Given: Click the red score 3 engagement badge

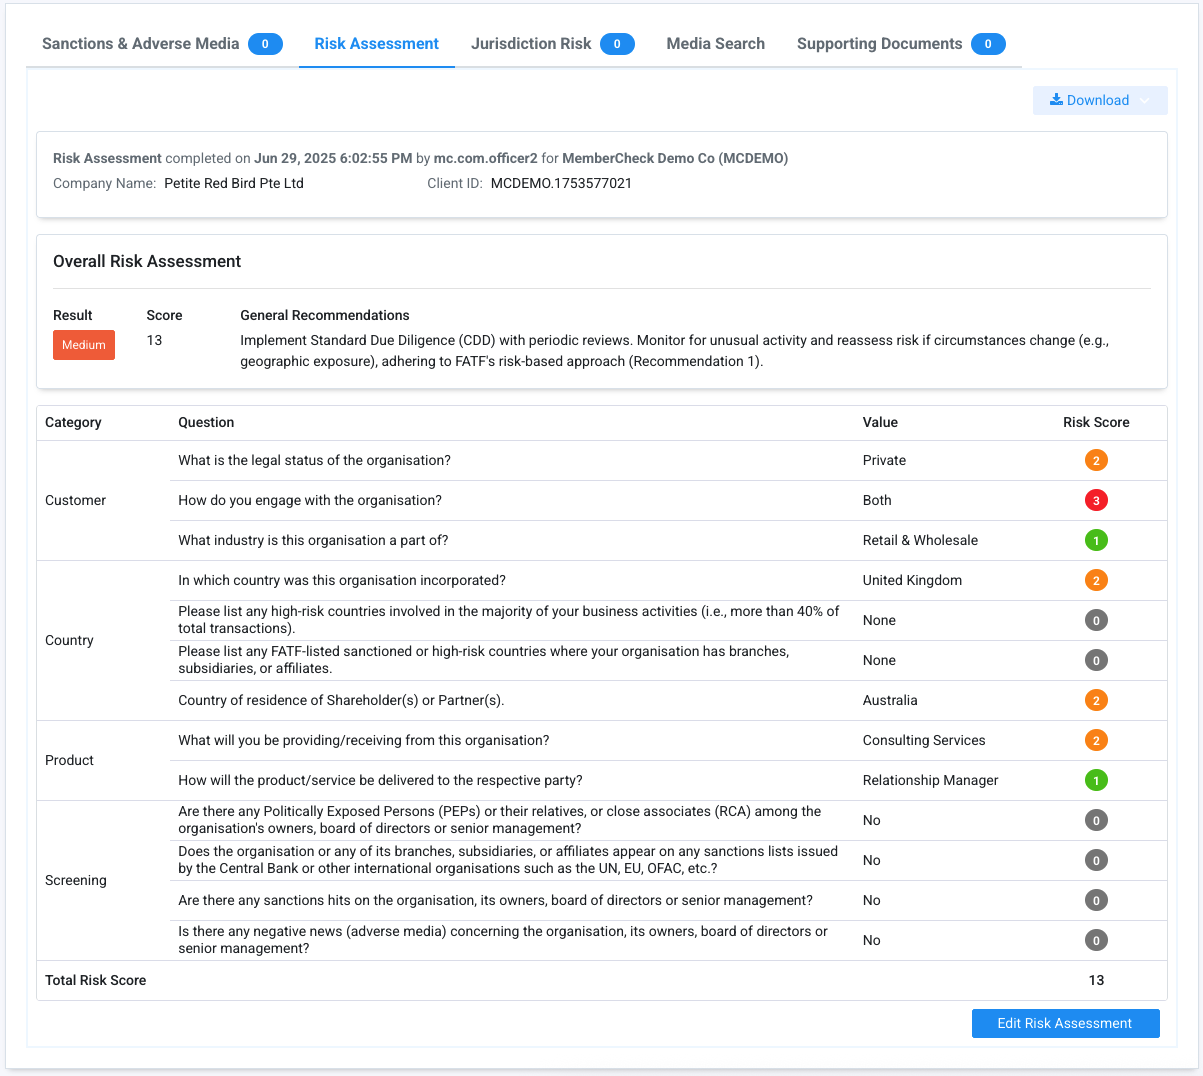Looking at the screenshot, I should pyautogui.click(x=1096, y=501).
